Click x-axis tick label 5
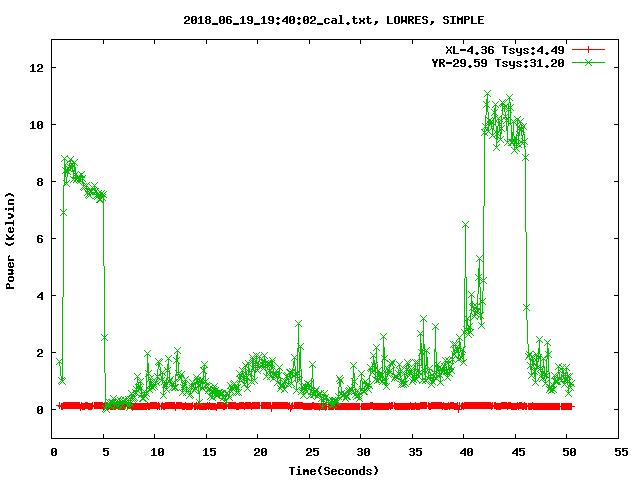The width and height of the screenshot is (640, 480). coord(106,452)
